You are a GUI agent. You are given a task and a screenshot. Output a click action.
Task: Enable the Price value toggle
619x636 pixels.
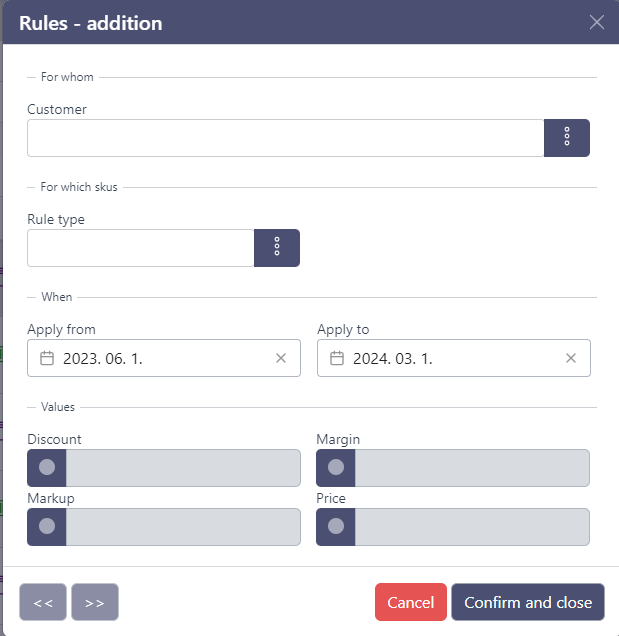pyautogui.click(x=336, y=526)
